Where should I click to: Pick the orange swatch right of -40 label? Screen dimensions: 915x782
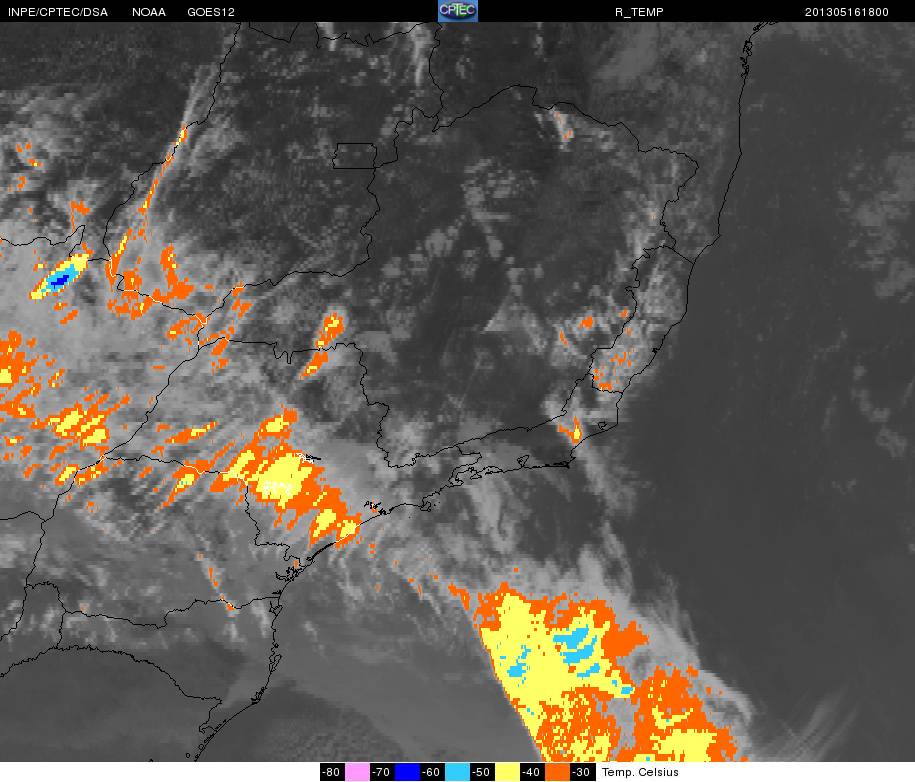(x=557, y=772)
